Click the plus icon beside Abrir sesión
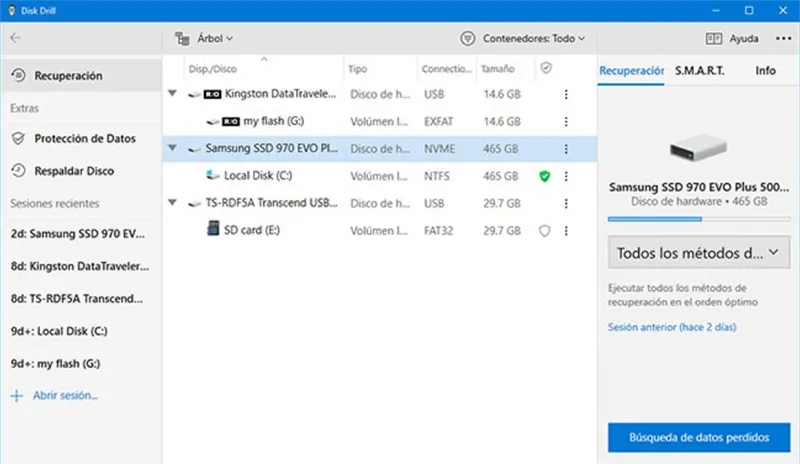Image resolution: width=800 pixels, height=464 pixels. pyautogui.click(x=17, y=396)
